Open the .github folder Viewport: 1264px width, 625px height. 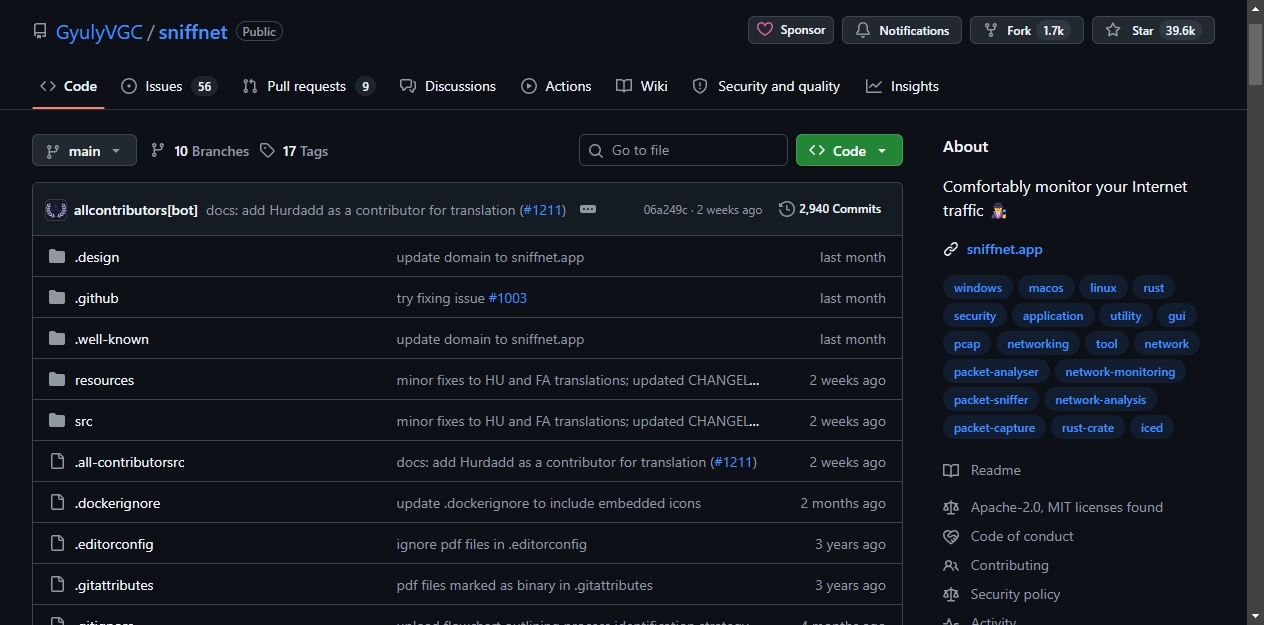pyautogui.click(x=97, y=298)
